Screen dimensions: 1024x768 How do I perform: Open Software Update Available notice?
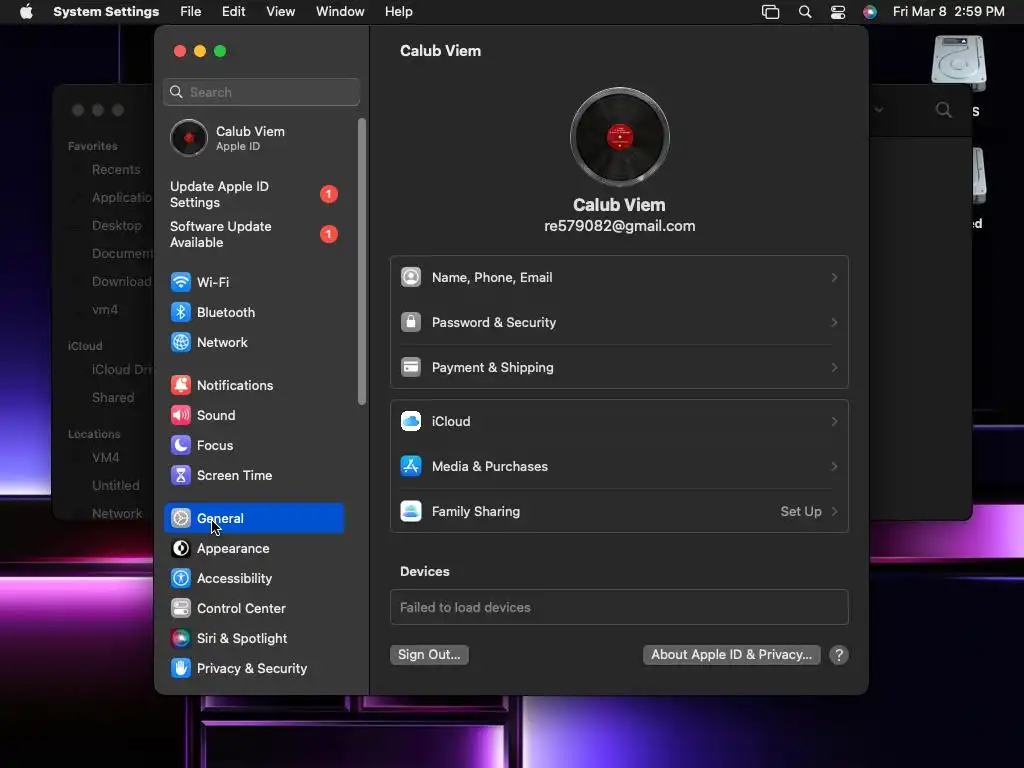(x=253, y=234)
